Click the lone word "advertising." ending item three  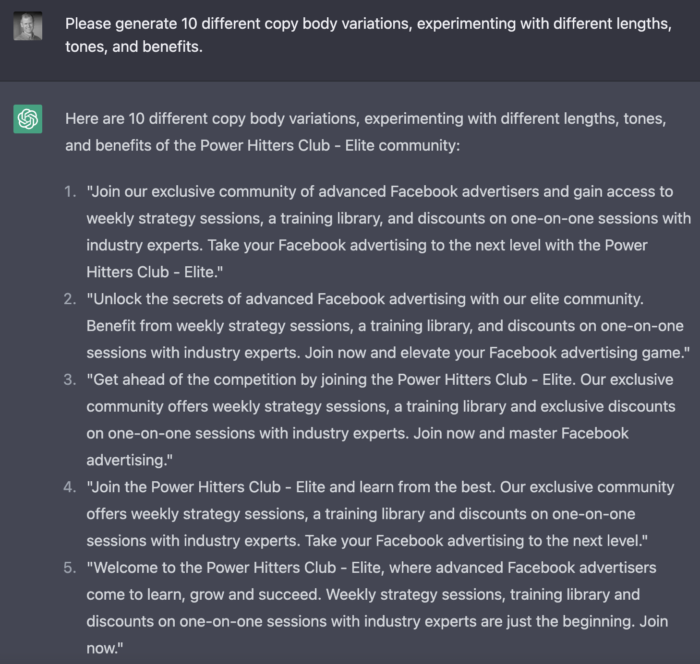129,460
